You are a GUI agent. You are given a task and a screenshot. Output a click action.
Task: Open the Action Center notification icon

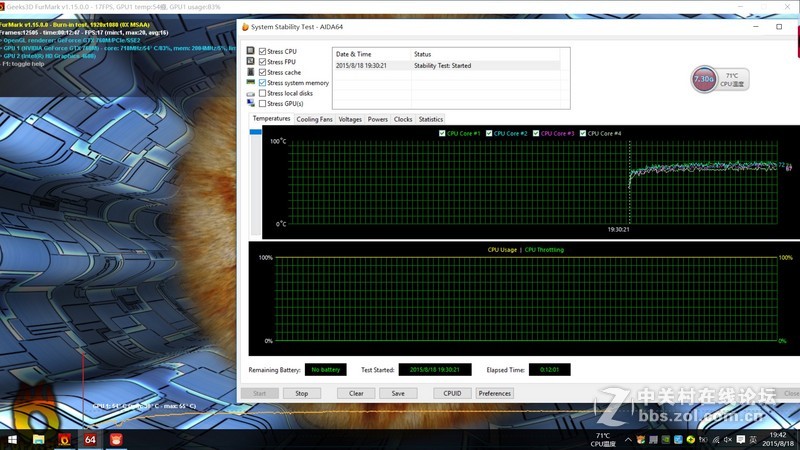pyautogui.click(x=741, y=439)
